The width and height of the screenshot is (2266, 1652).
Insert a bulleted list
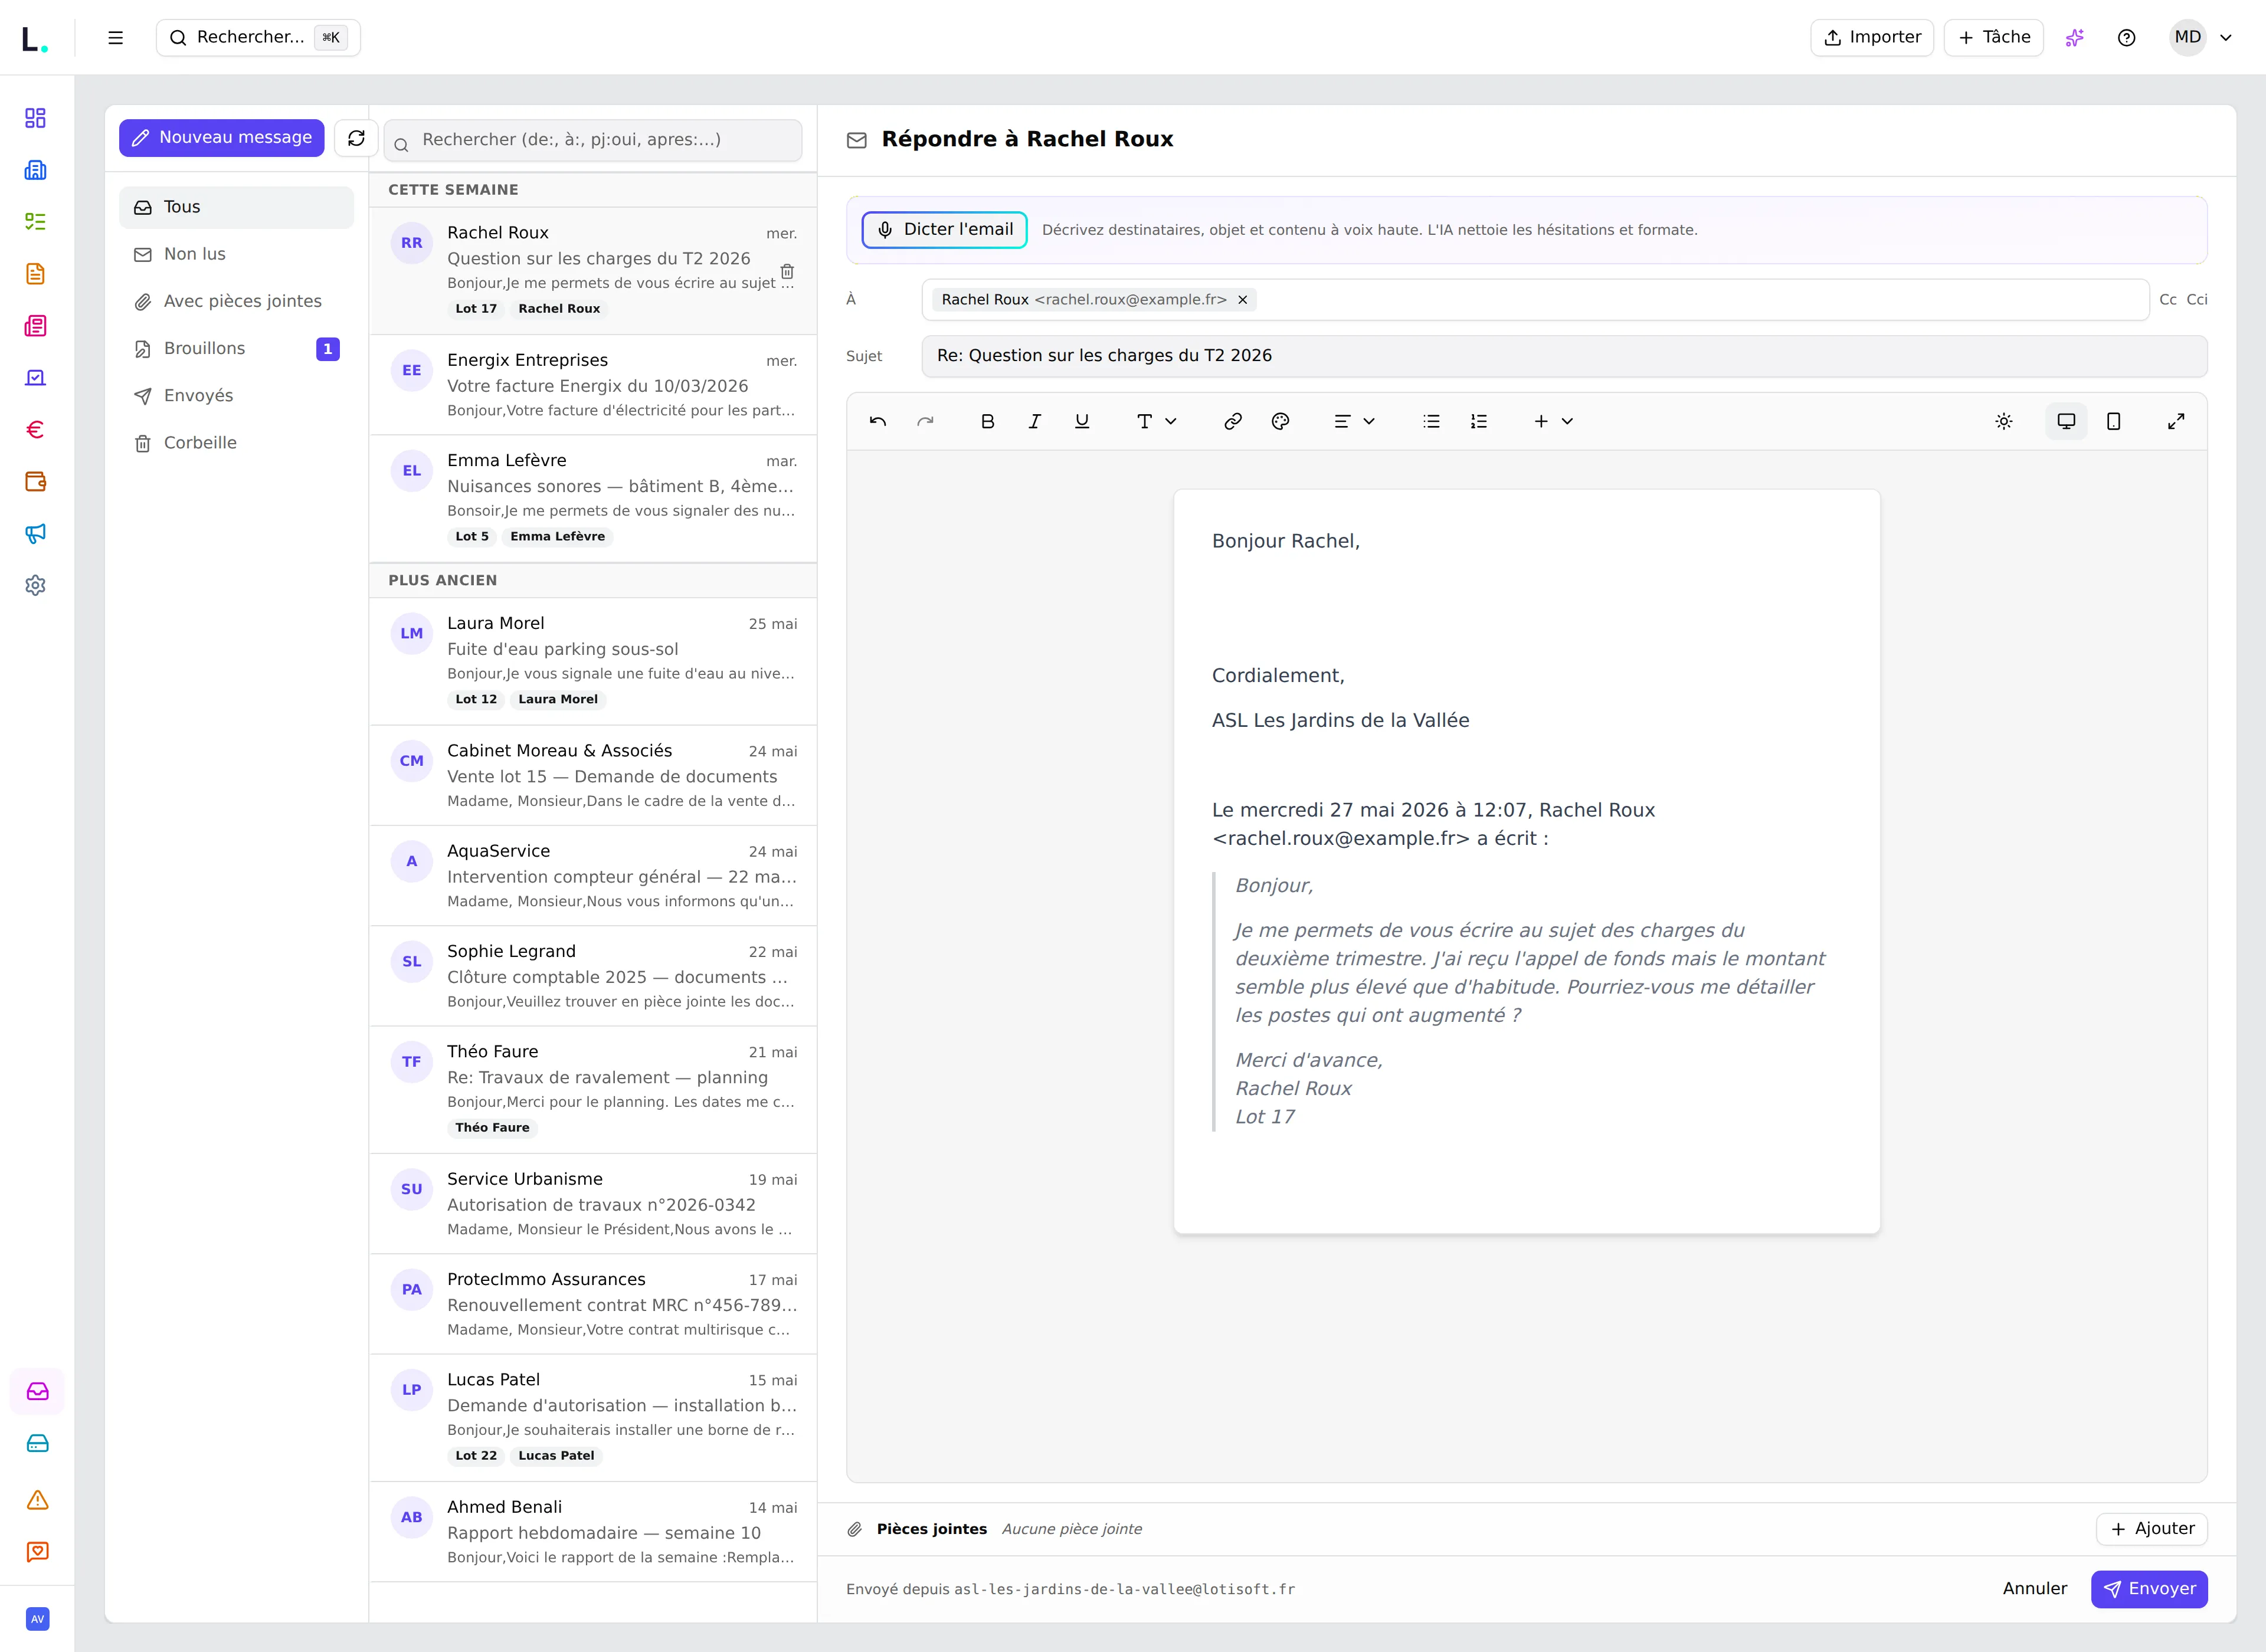[1431, 421]
